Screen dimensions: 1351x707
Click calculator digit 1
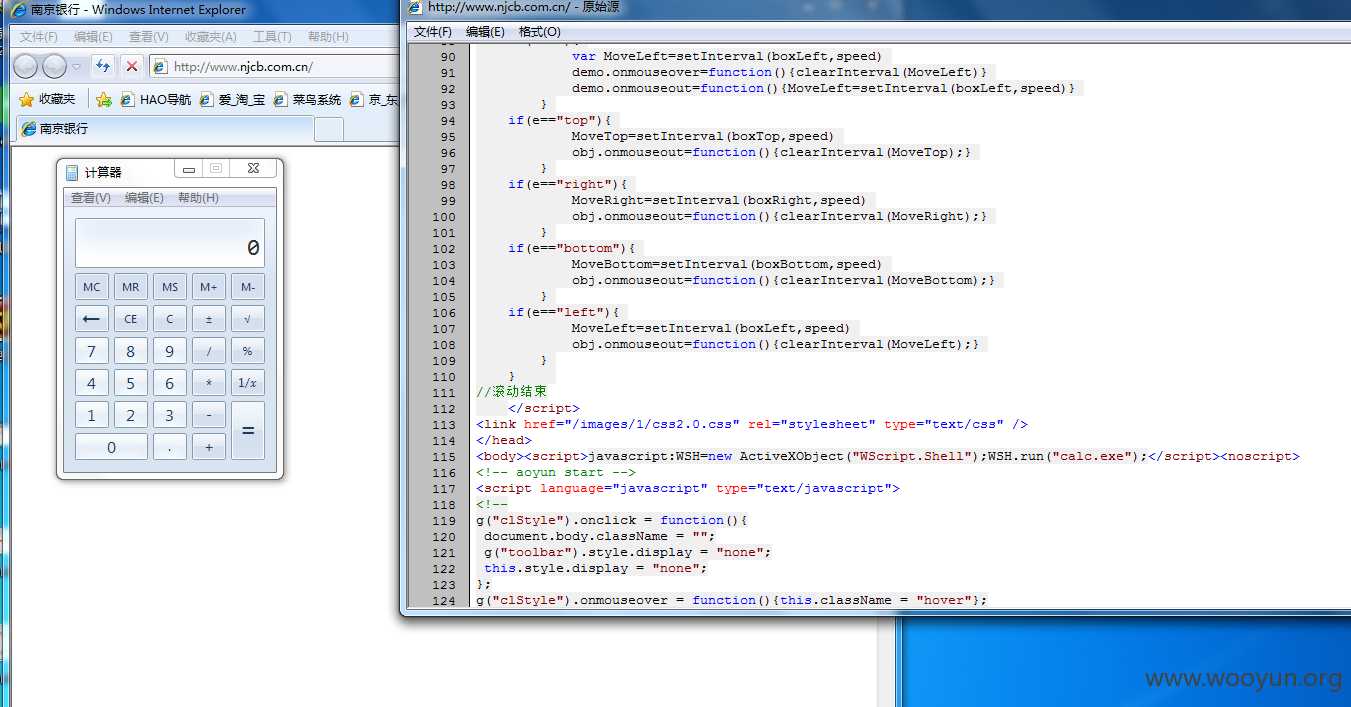click(92, 415)
